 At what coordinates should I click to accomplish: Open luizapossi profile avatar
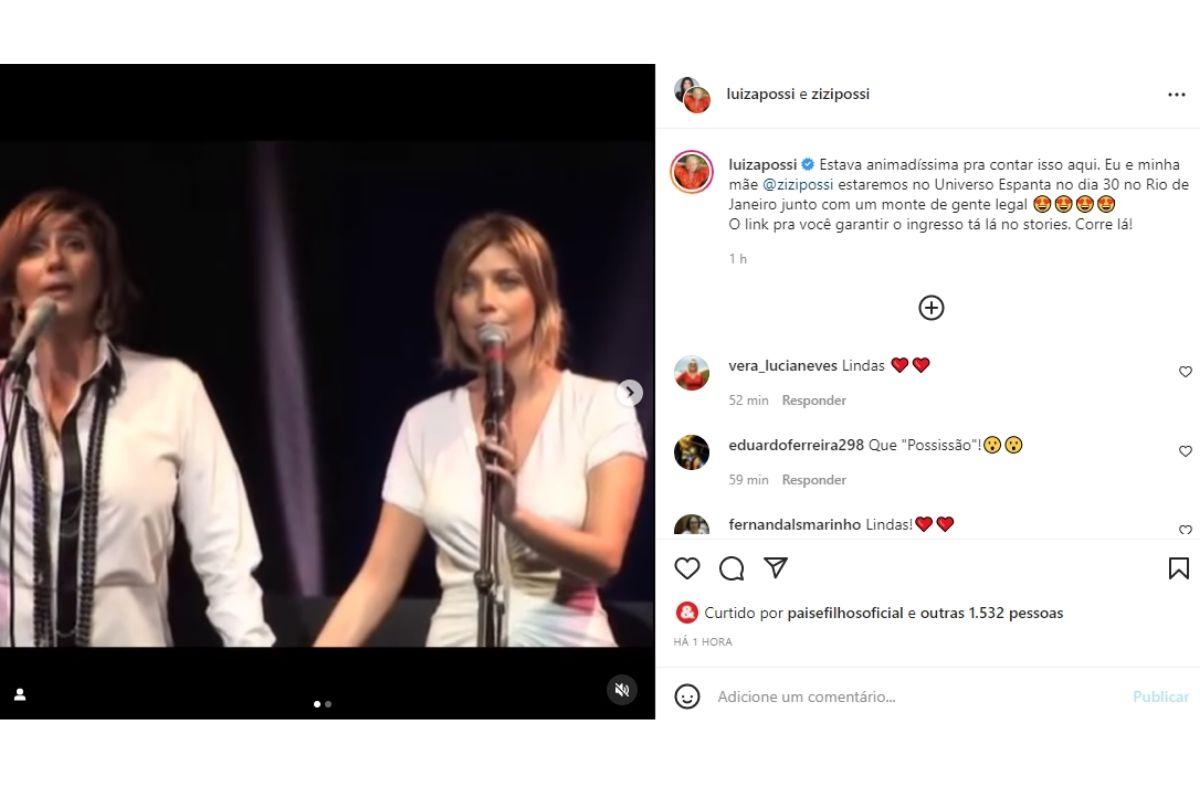click(691, 172)
